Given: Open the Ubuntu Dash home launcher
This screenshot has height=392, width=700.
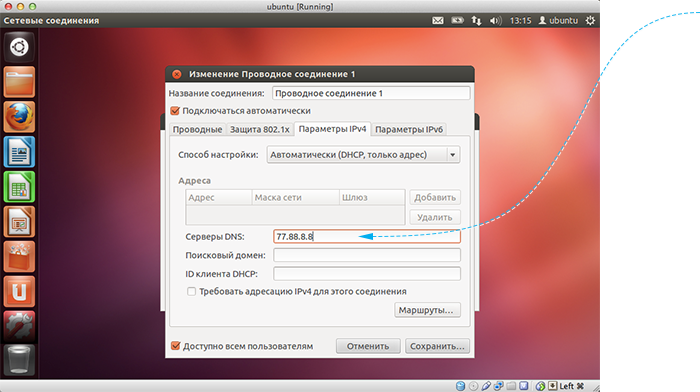Looking at the screenshot, I should point(19,47).
